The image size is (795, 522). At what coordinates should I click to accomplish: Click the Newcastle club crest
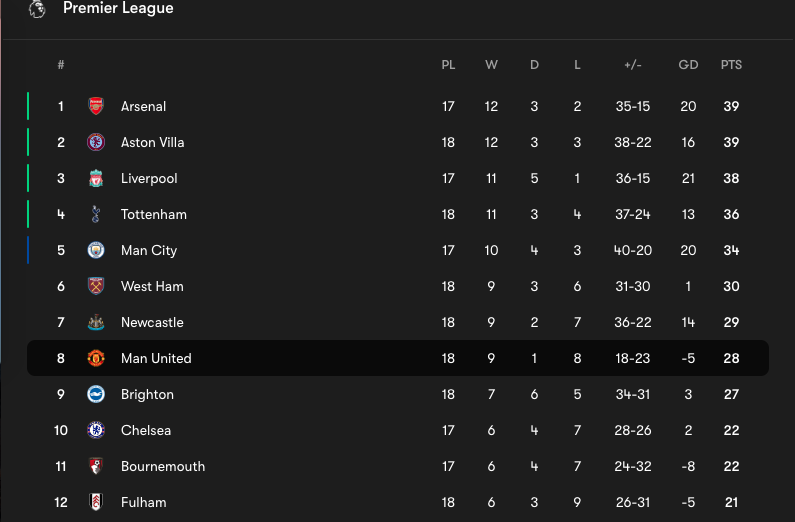coord(96,322)
